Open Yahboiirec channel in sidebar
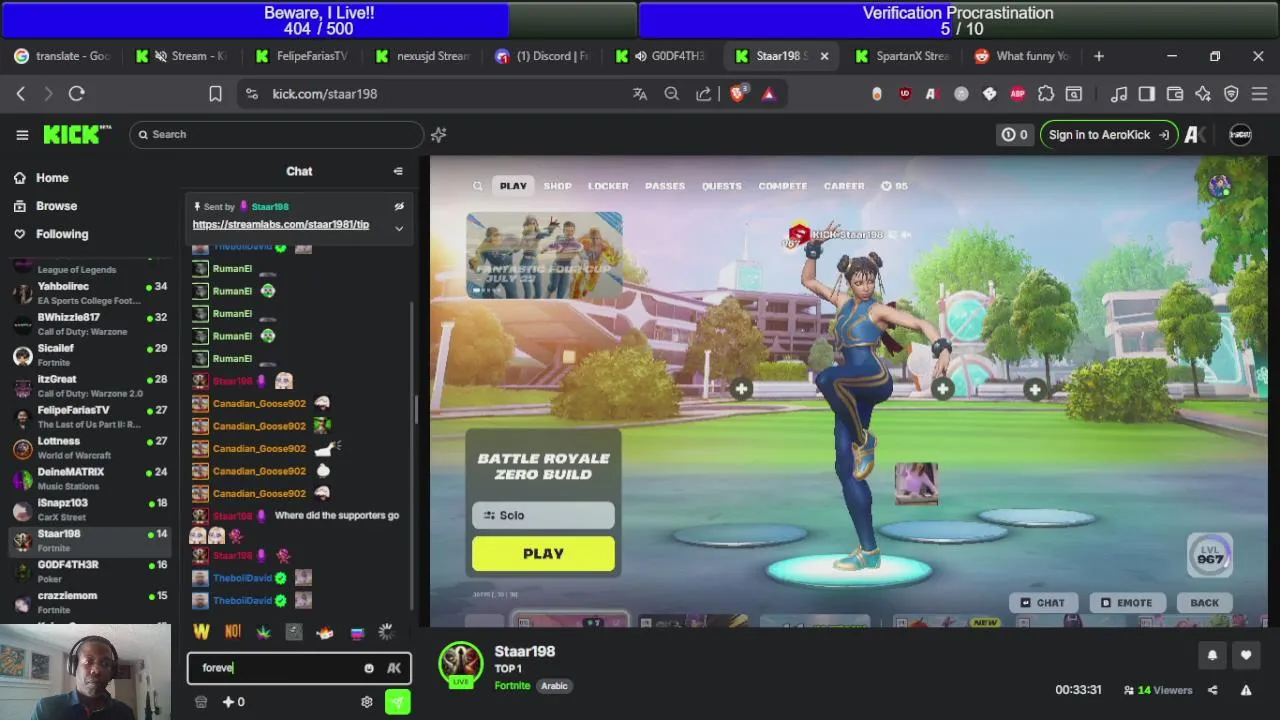Screen dimensions: 1280x720 pyautogui.click(x=90, y=293)
